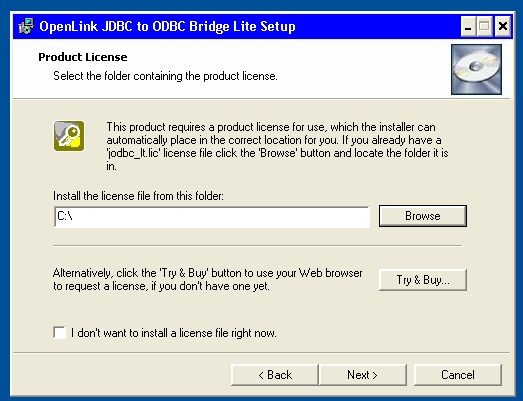Click the yellow key license icon

click(x=69, y=136)
